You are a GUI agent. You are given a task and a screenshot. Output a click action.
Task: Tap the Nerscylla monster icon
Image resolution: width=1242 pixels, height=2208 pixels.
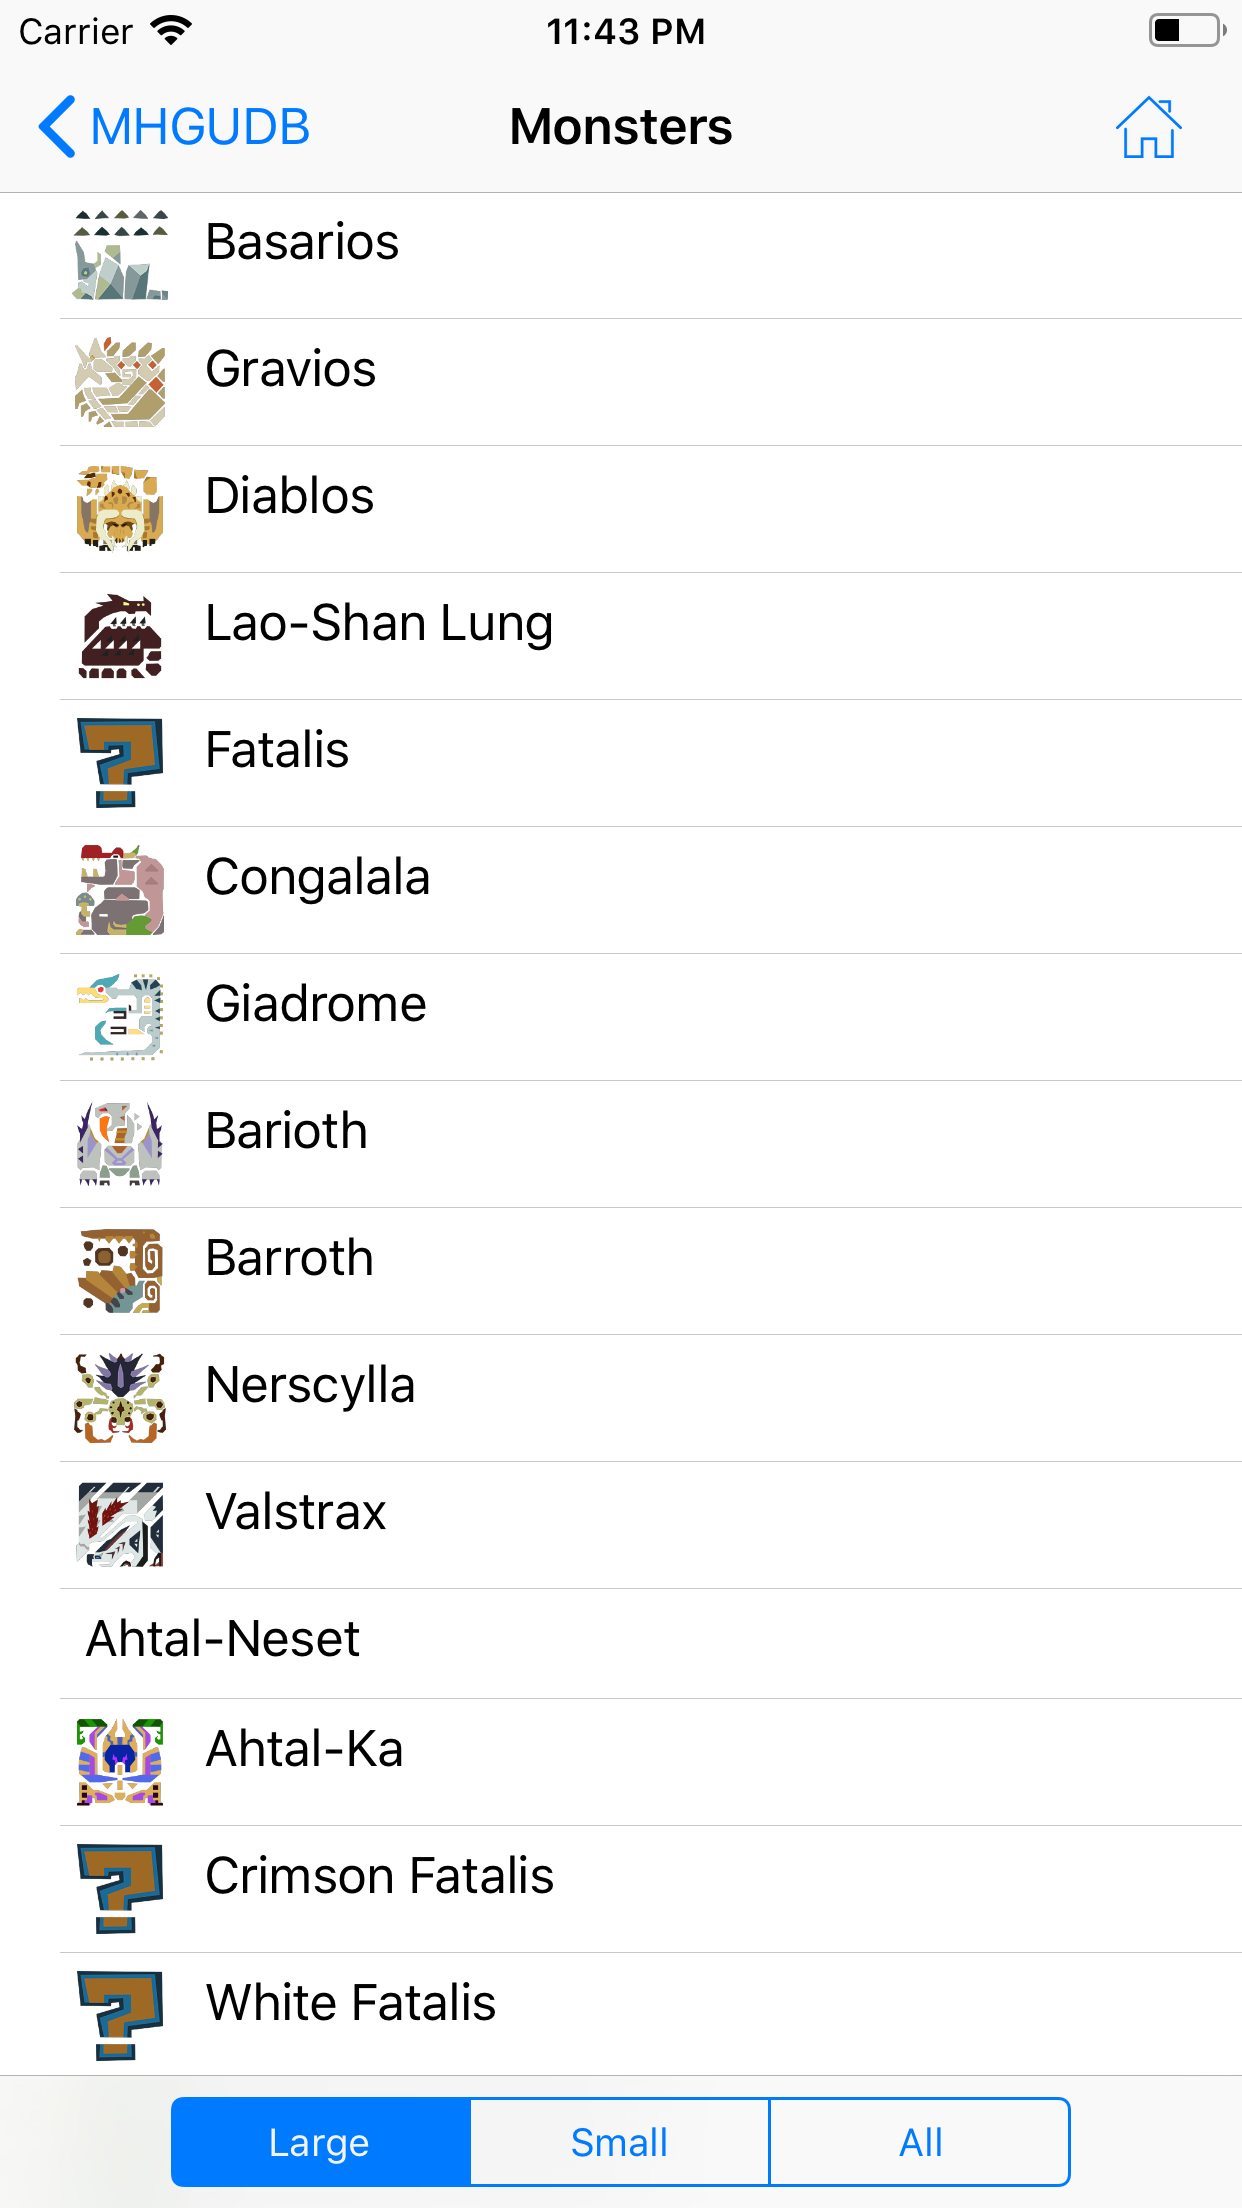[120, 1399]
